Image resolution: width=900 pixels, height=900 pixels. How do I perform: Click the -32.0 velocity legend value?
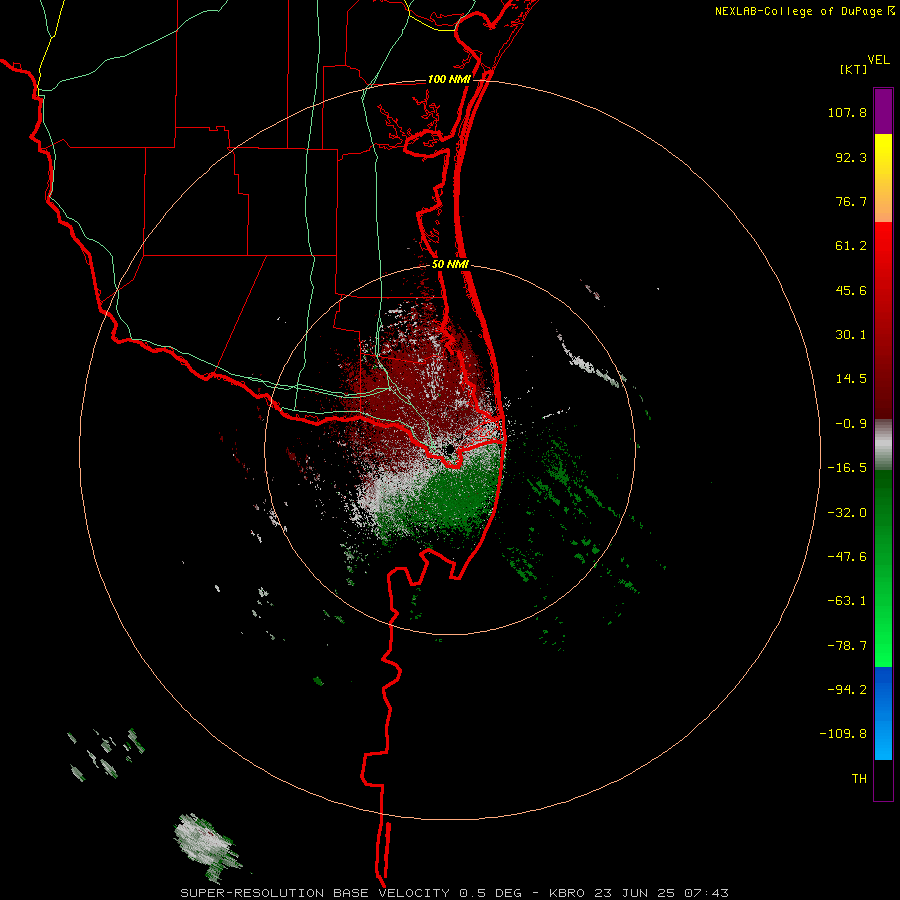tap(847, 513)
